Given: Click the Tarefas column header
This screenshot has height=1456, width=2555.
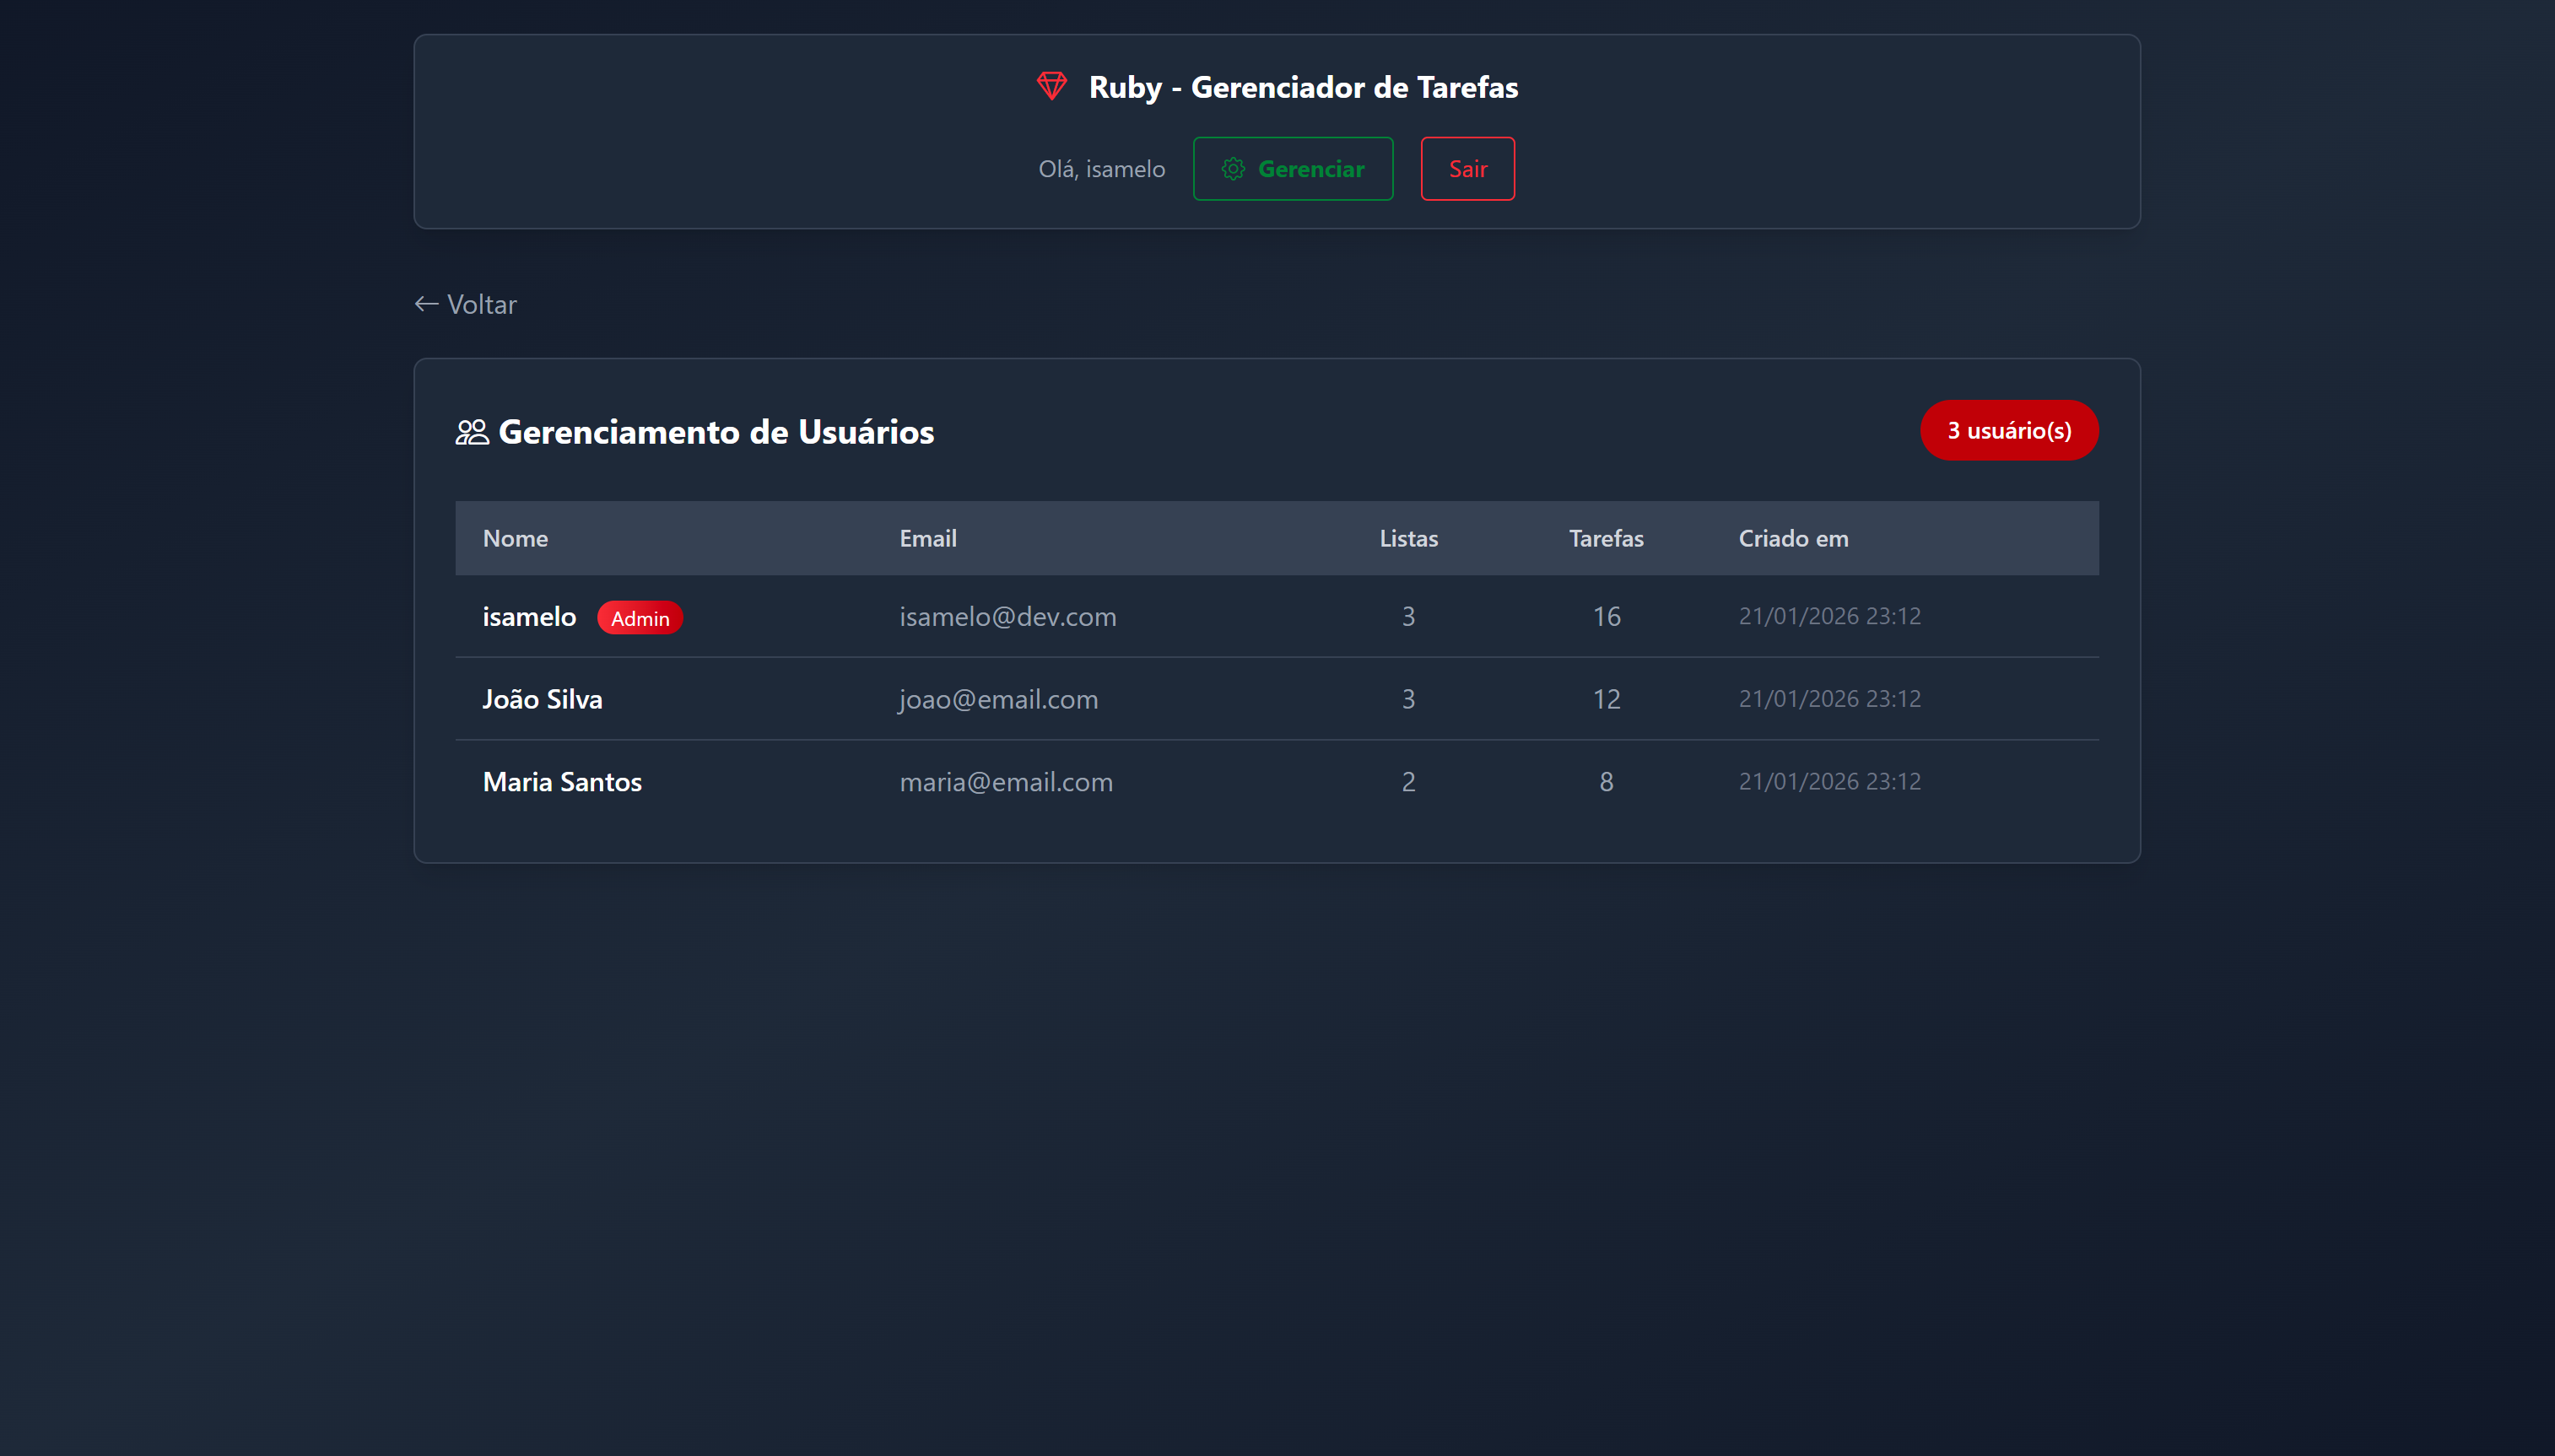Looking at the screenshot, I should [1605, 538].
